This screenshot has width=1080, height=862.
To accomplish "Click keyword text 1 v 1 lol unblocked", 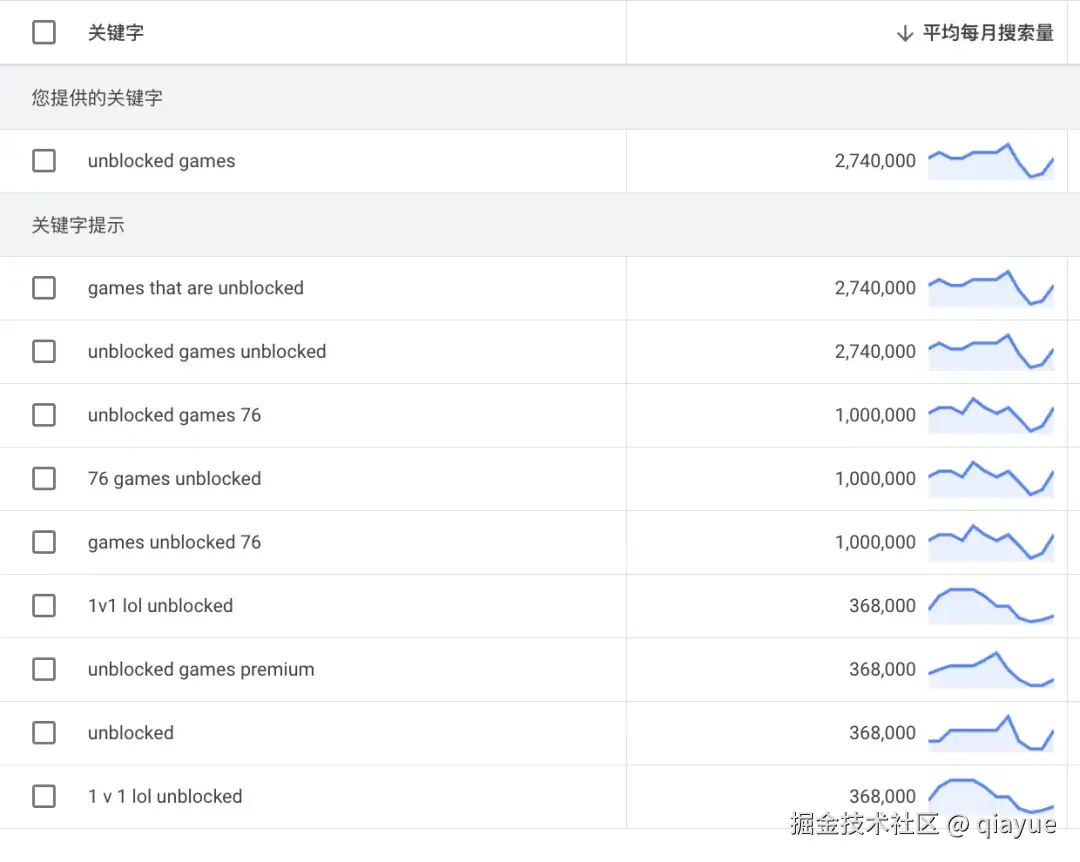I will click(165, 797).
